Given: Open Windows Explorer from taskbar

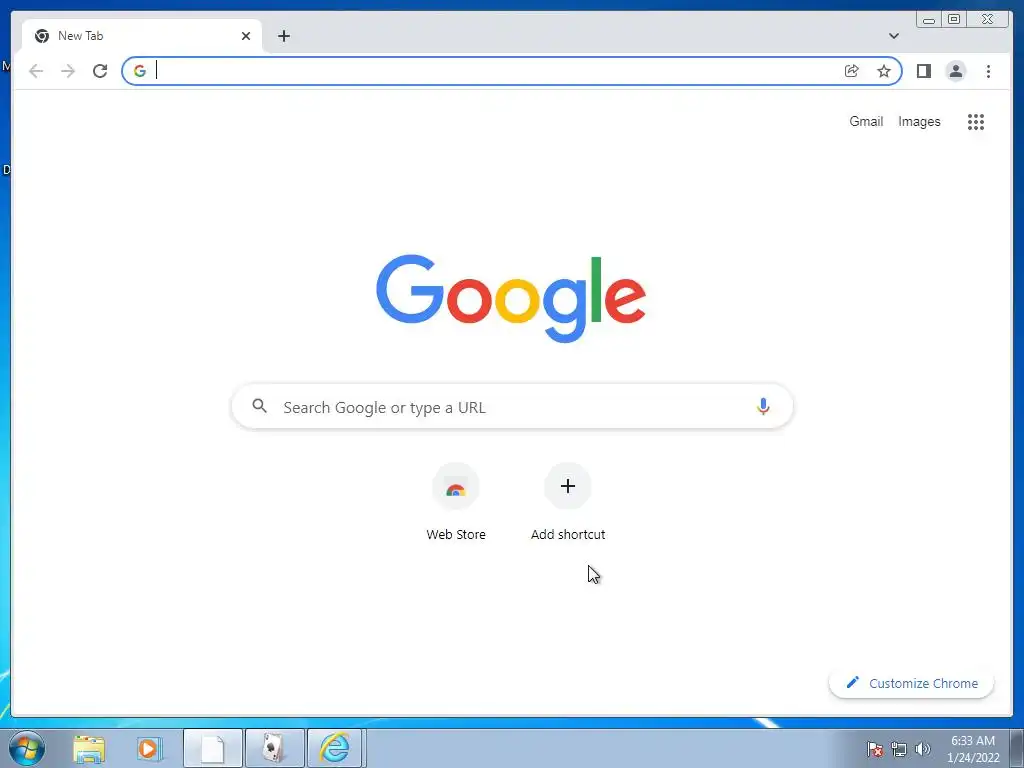Looking at the screenshot, I should click(x=89, y=749).
